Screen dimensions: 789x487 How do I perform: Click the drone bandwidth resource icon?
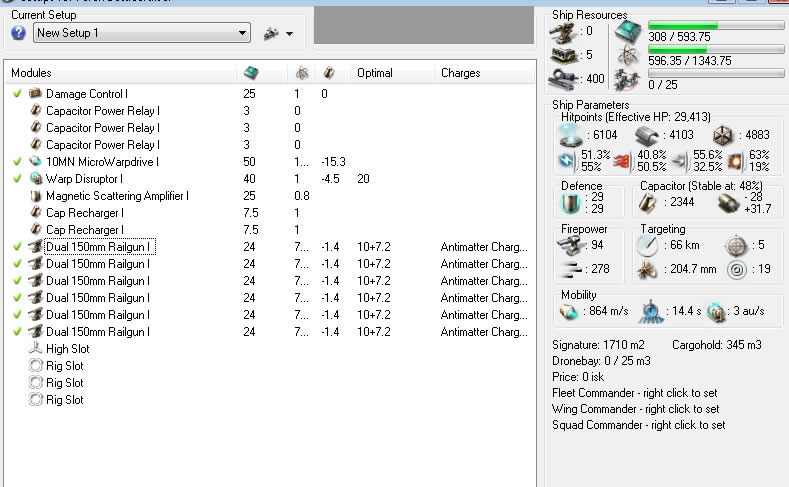pyautogui.click(x=627, y=79)
